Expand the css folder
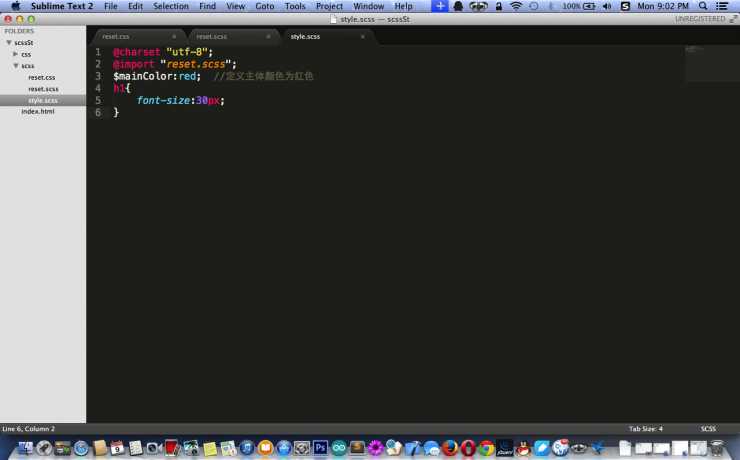The image size is (740, 460). 16,54
